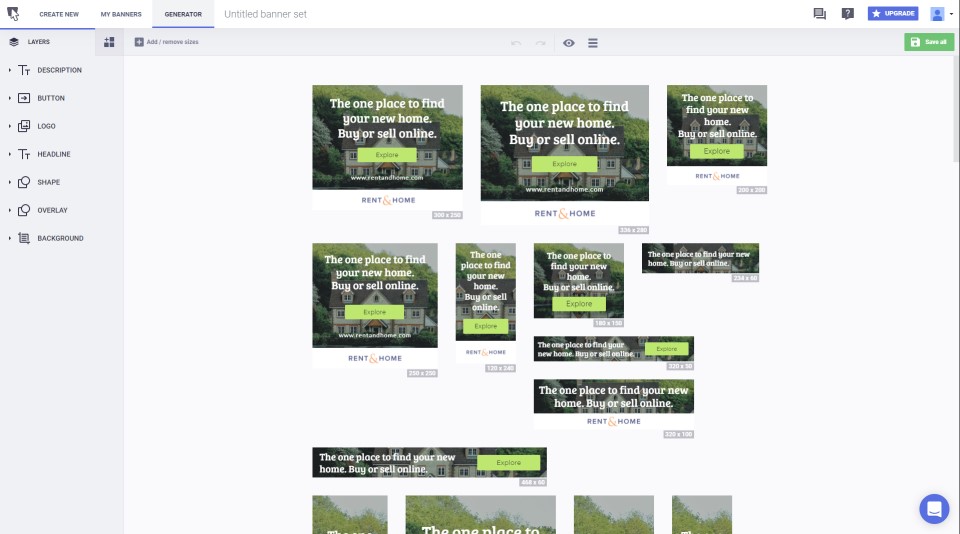Click the redo arrow in toolbar
This screenshot has height=534, width=960.
541,43
